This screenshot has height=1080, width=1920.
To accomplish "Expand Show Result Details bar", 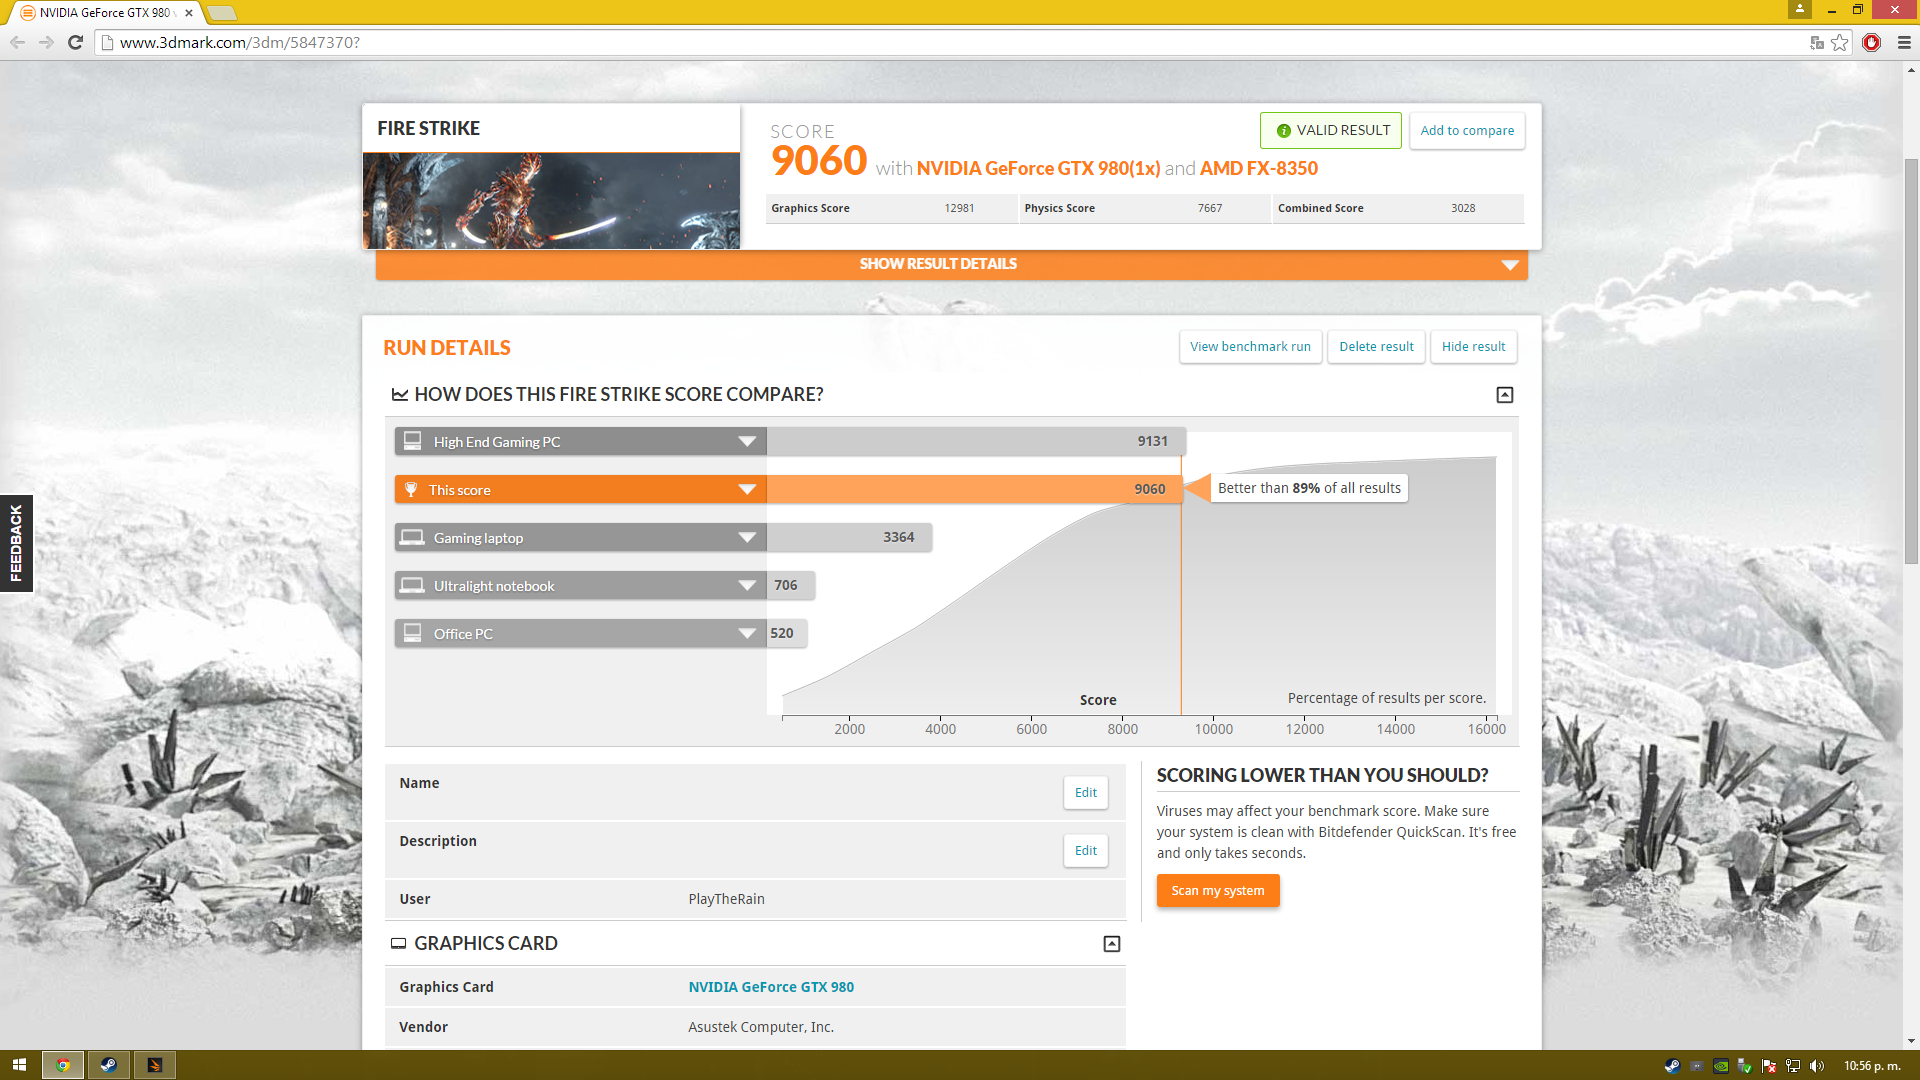I will pos(951,264).
